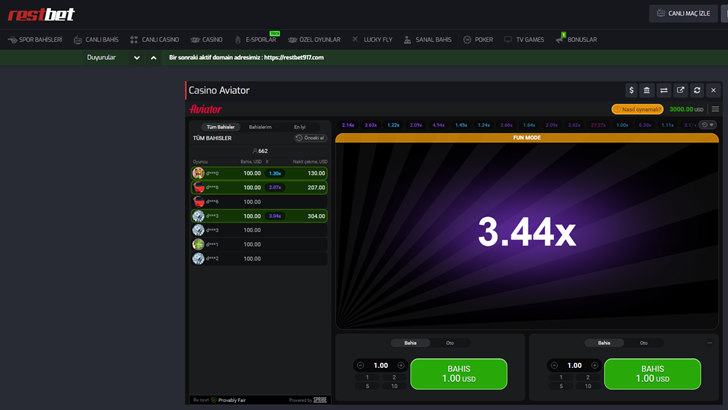Choose quick bet 5 in second panel
This screenshot has height=410, width=728.
(x=561, y=386)
